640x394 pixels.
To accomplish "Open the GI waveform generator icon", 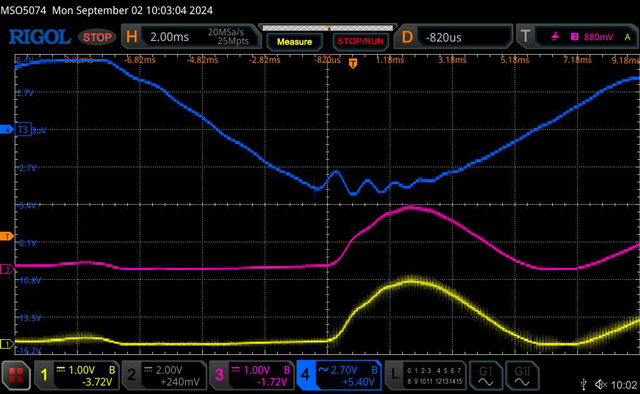I will 485,375.
